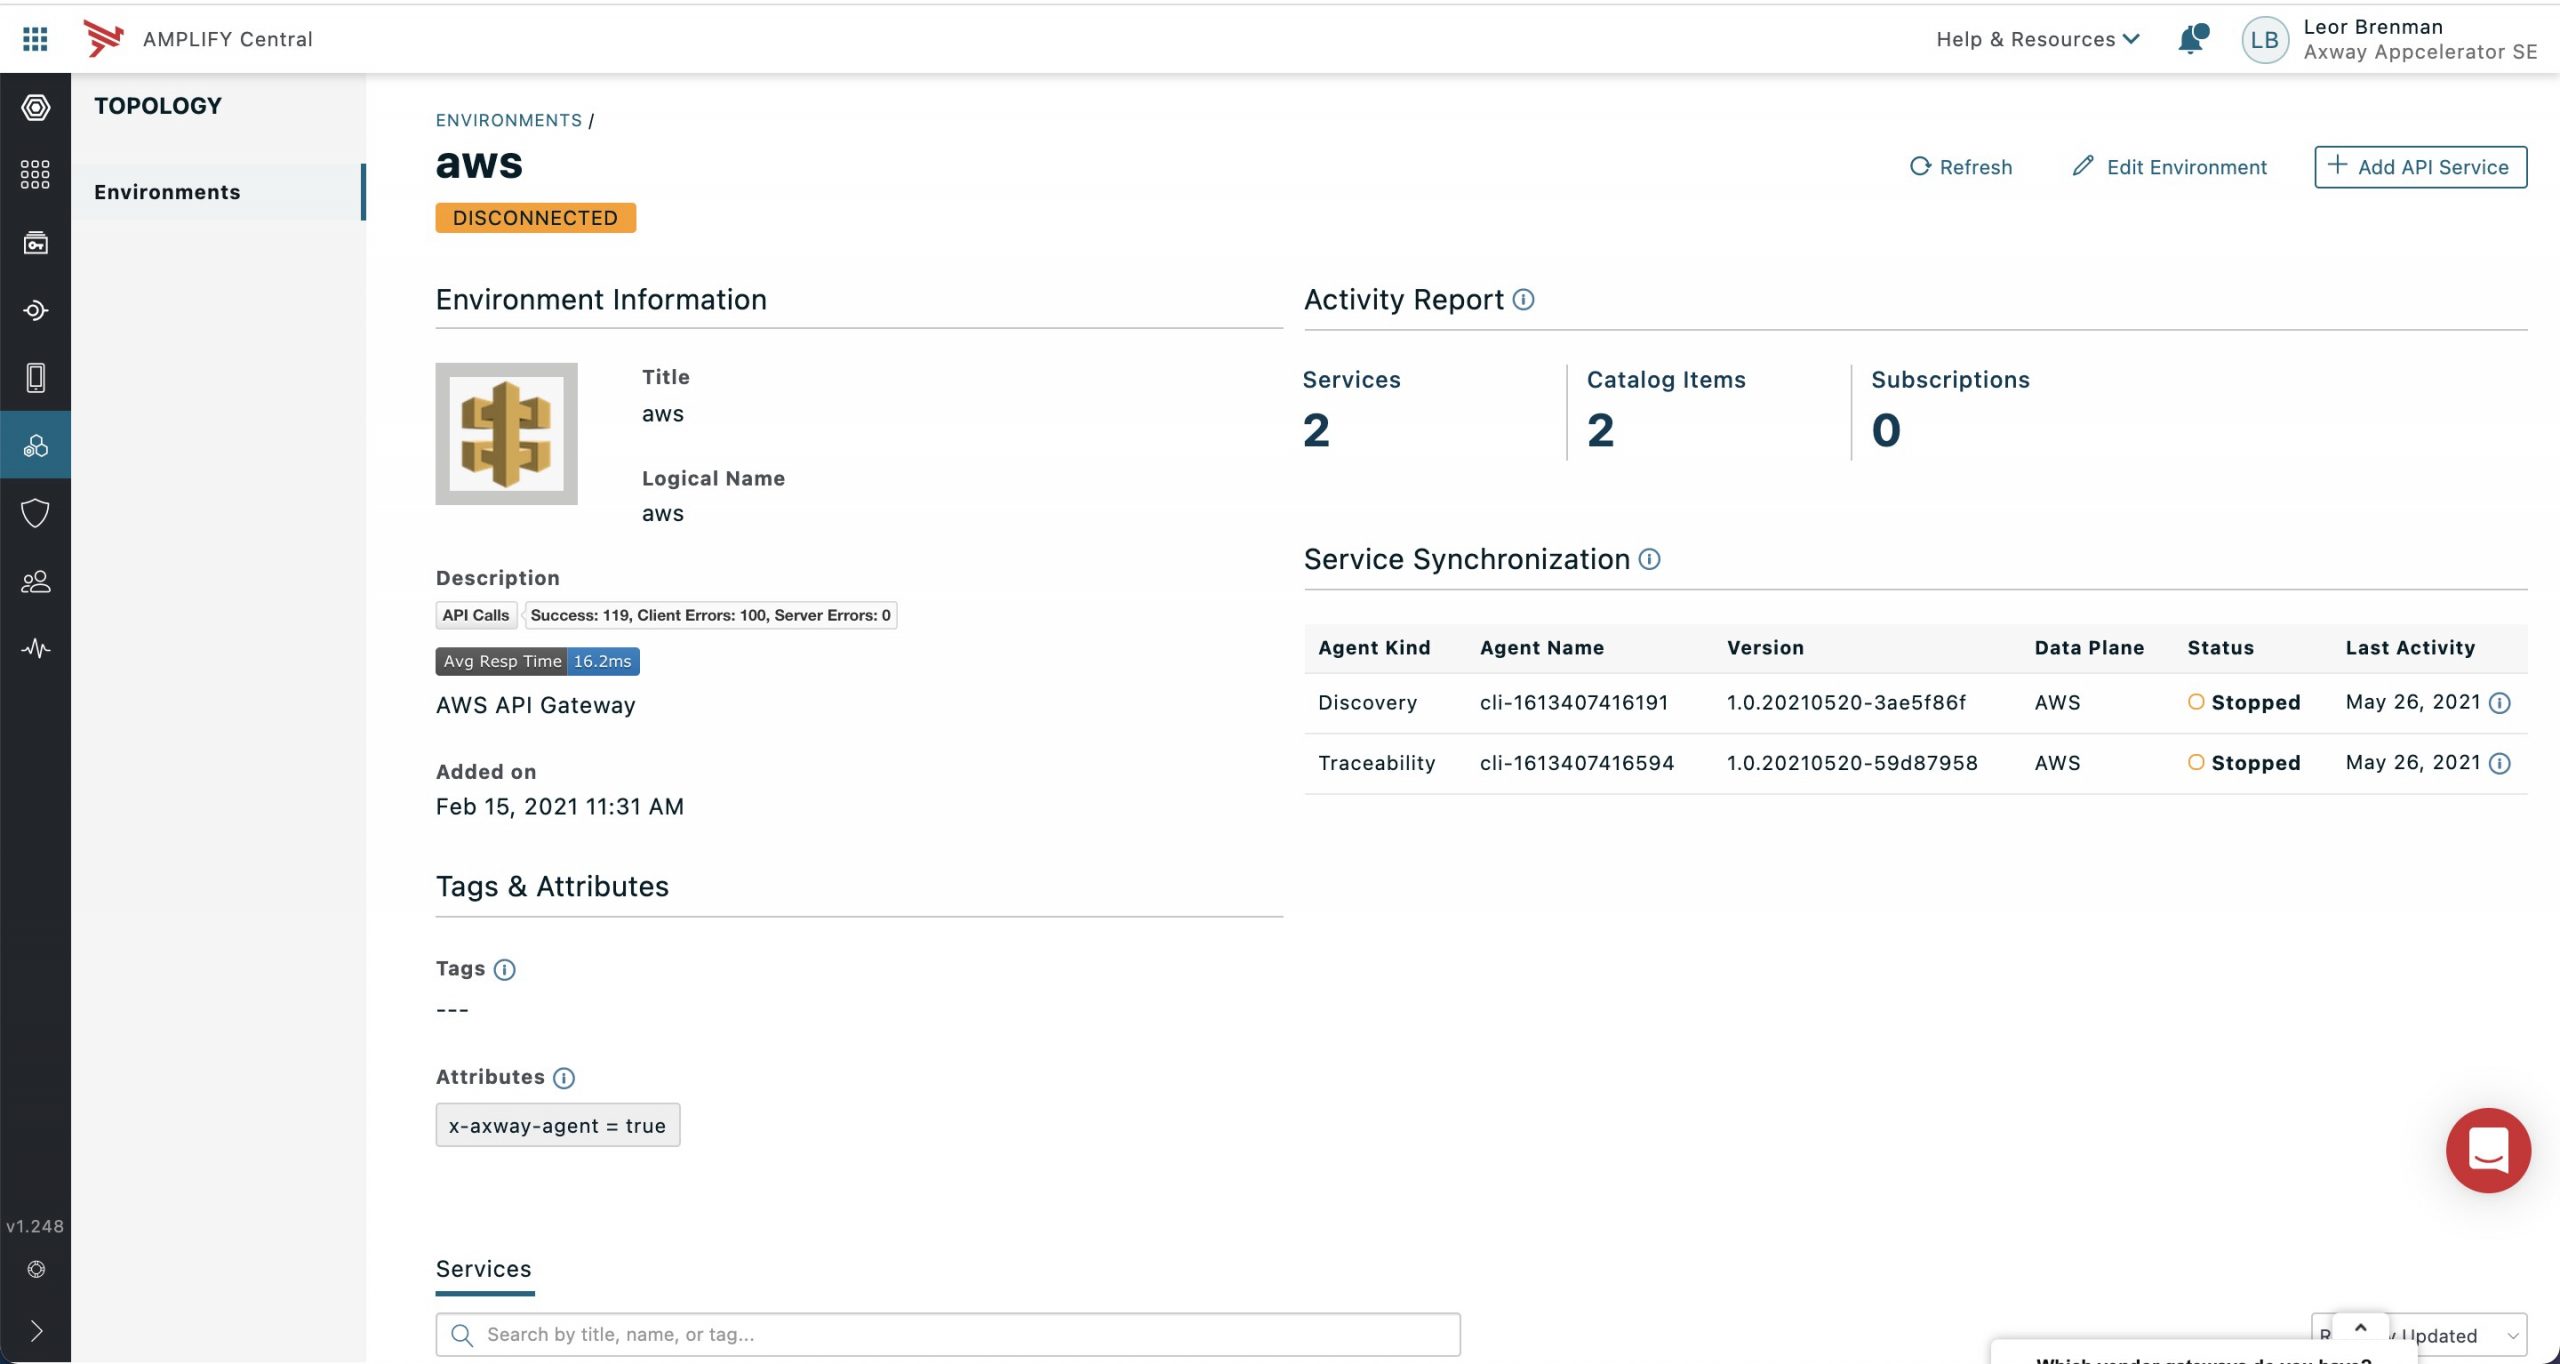Viewport: 2560px width, 1364px height.
Task: Click agent name cli-1613407416594
Action: click(1577, 763)
